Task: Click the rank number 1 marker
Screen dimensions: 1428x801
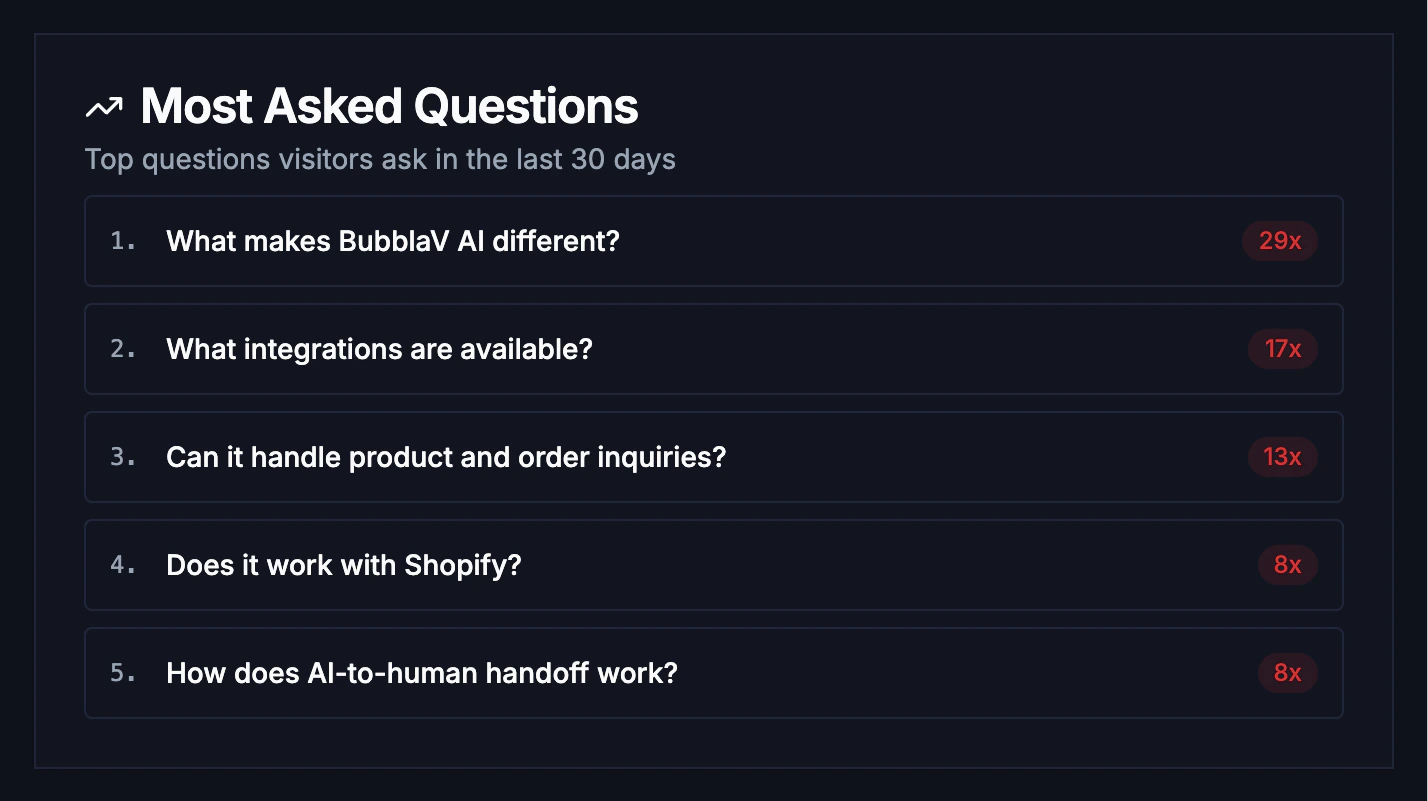Action: click(x=122, y=241)
